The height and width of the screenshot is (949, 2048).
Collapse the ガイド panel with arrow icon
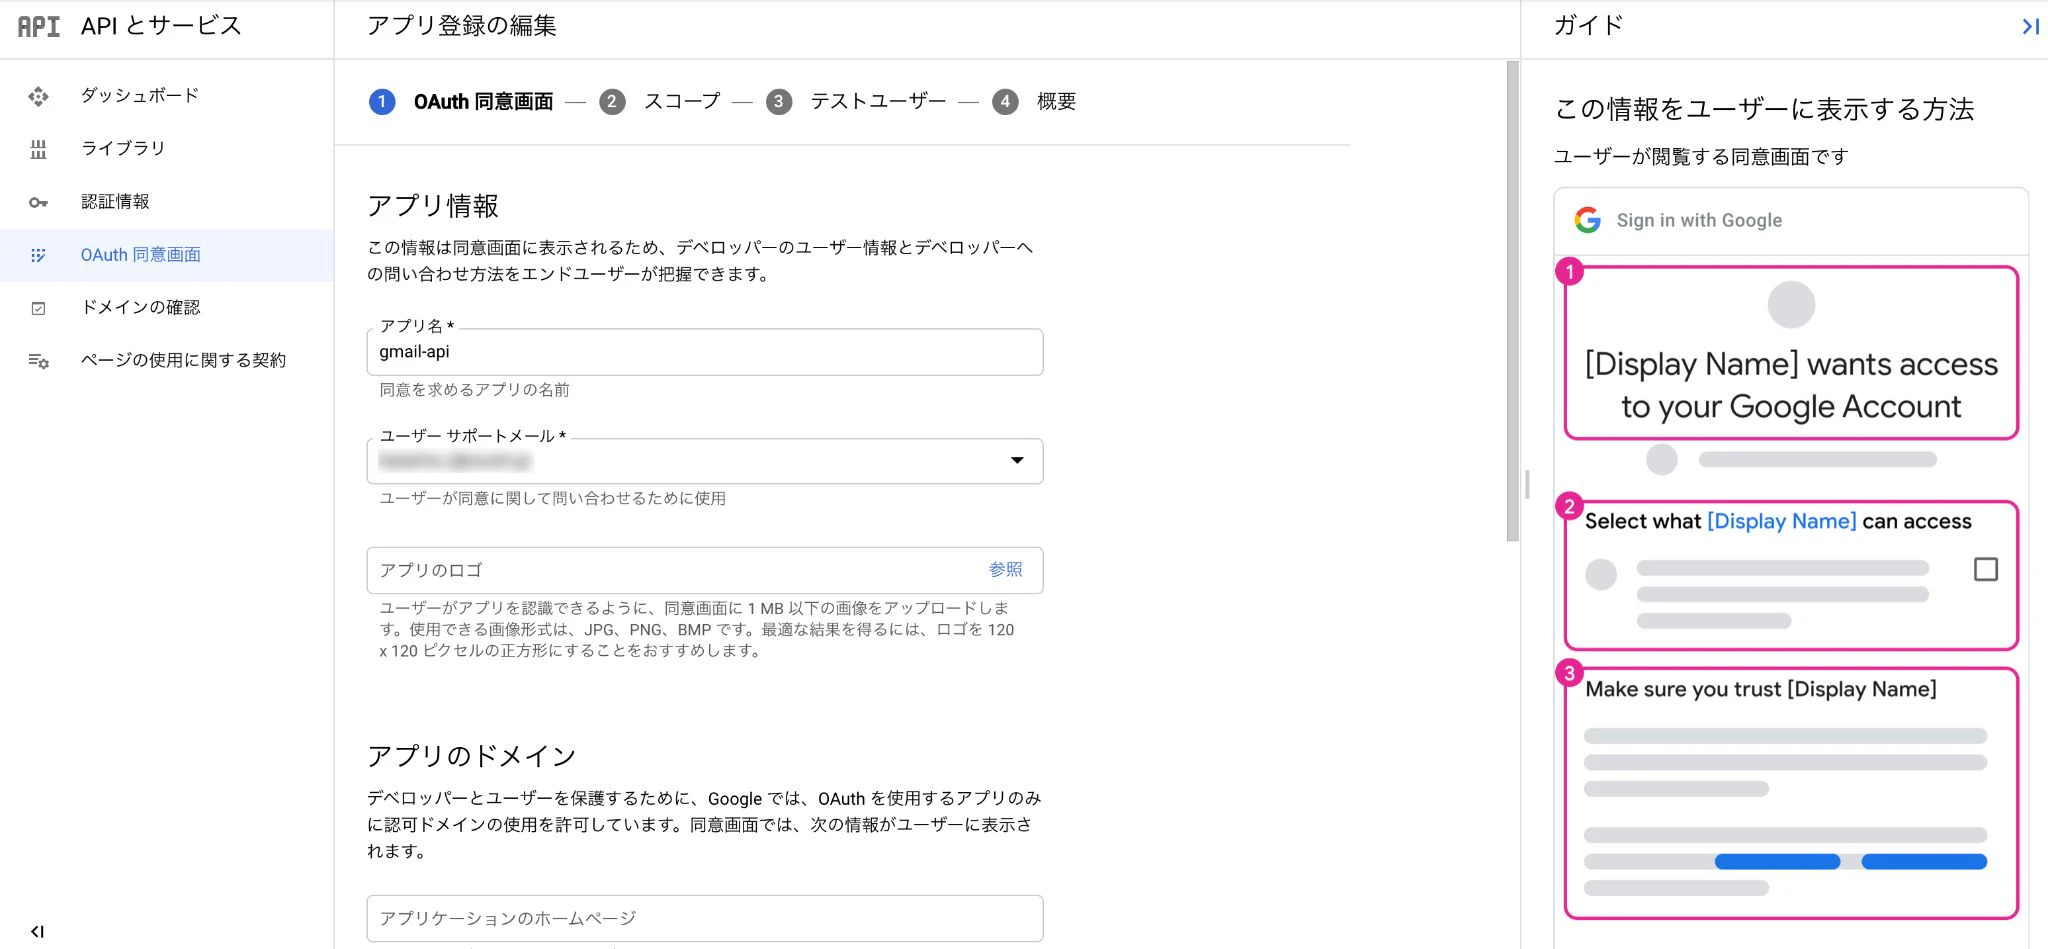2030,27
